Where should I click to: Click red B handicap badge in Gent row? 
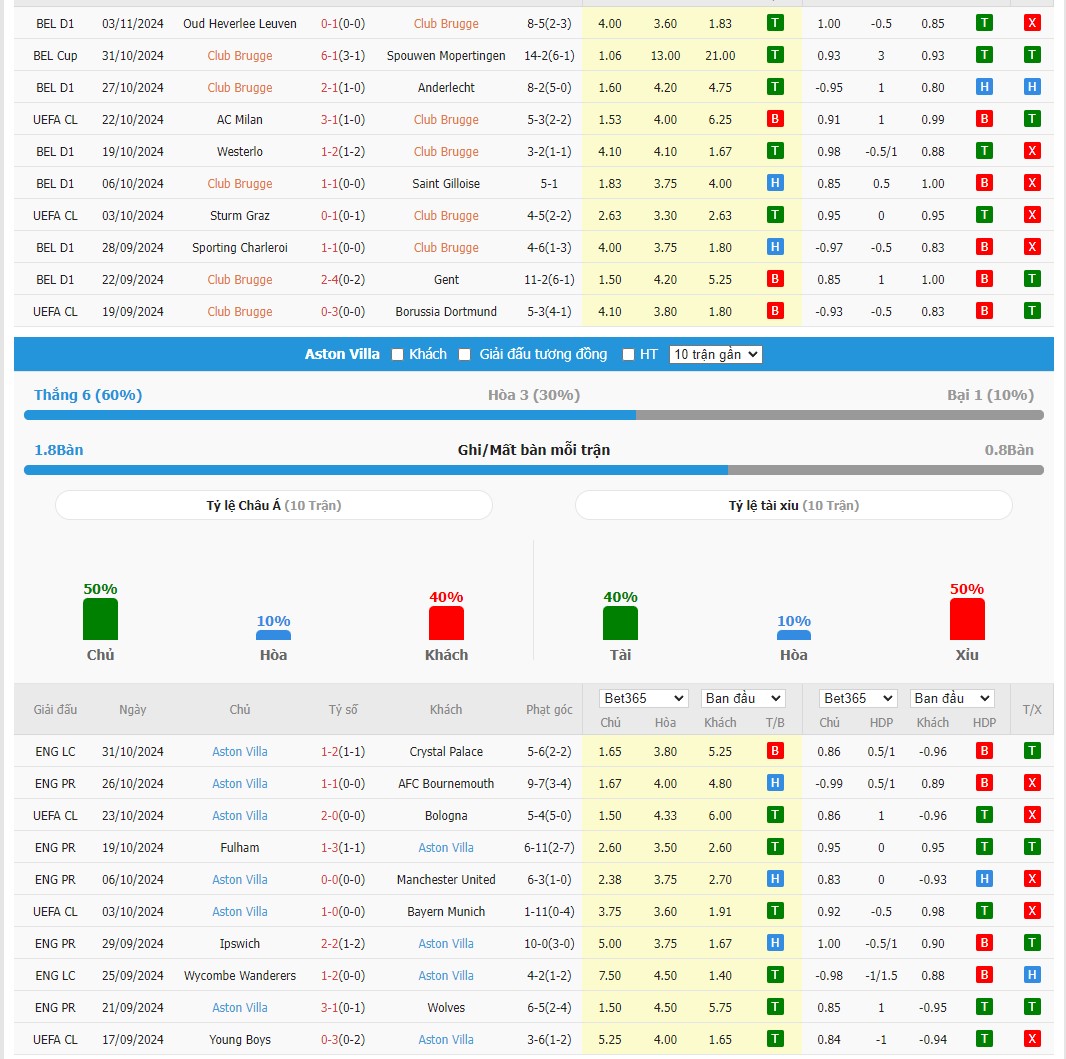pyautogui.click(x=984, y=279)
